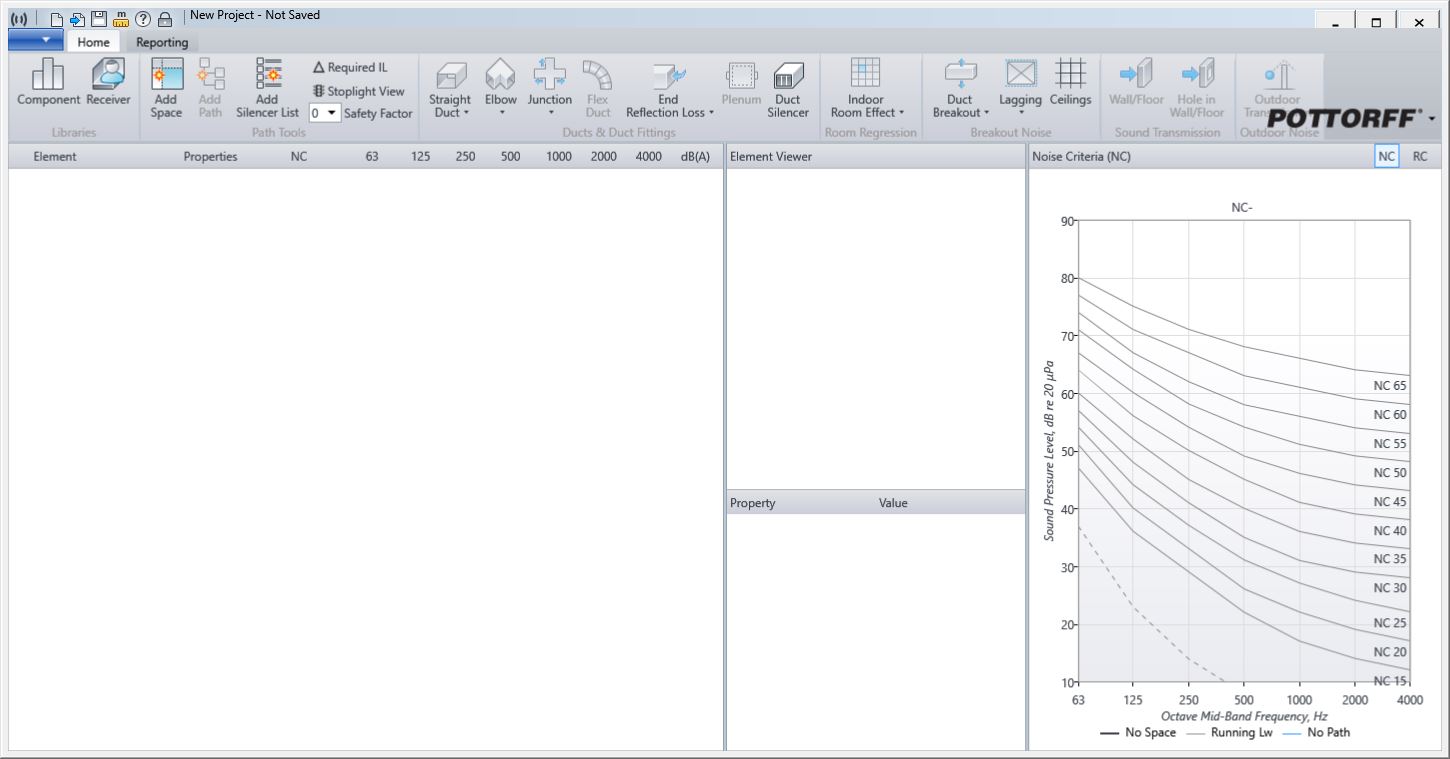Screen dimensions: 1450x759
Task: Expand the Straight Duct options
Action: [x=450, y=105]
